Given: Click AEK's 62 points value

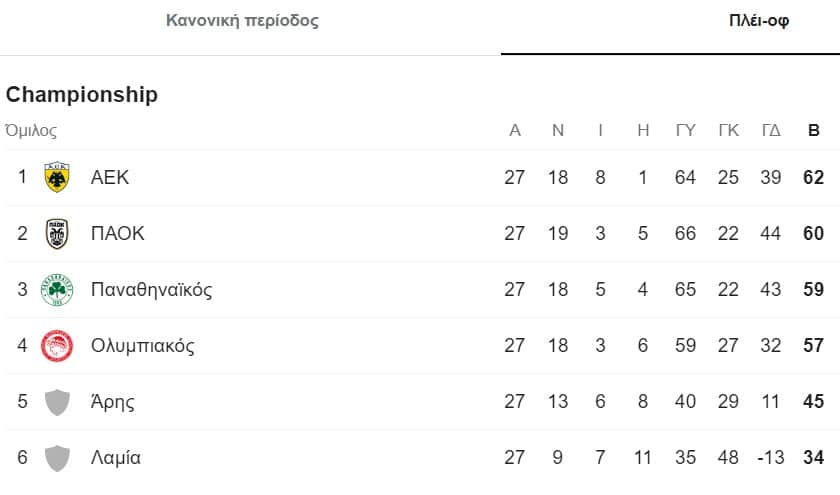Looking at the screenshot, I should [813, 178].
